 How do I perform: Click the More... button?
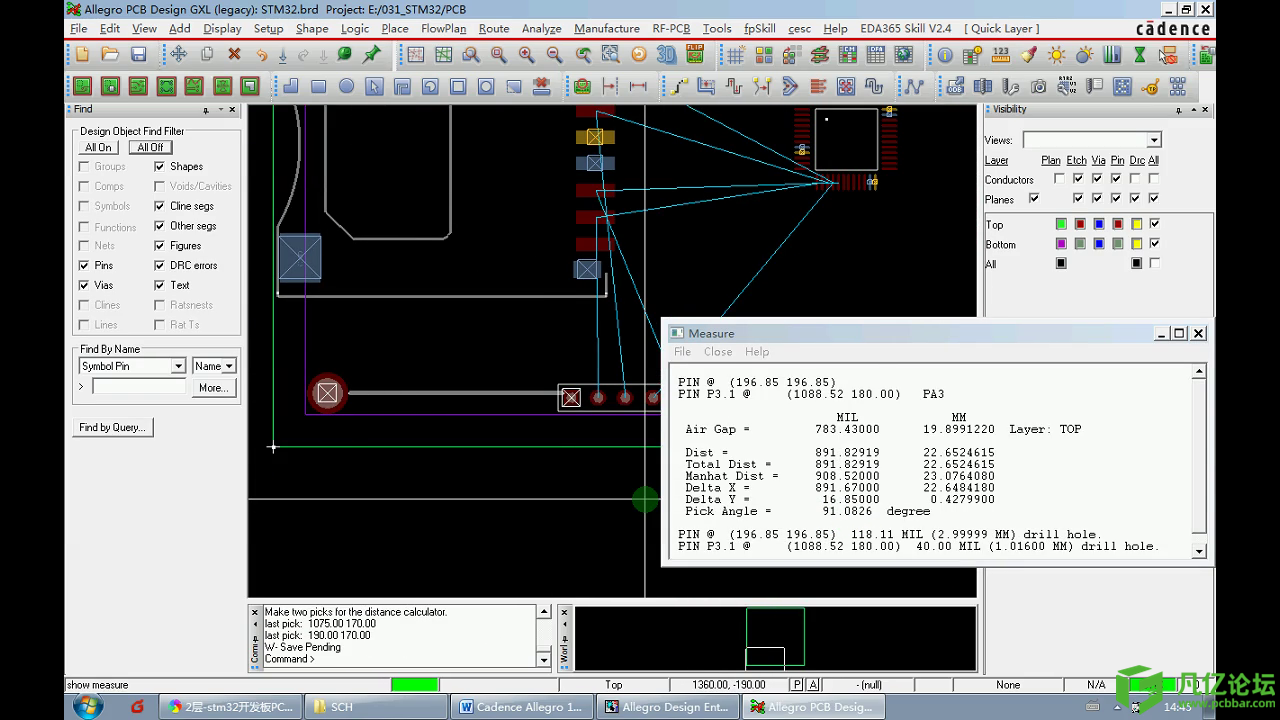click(213, 387)
